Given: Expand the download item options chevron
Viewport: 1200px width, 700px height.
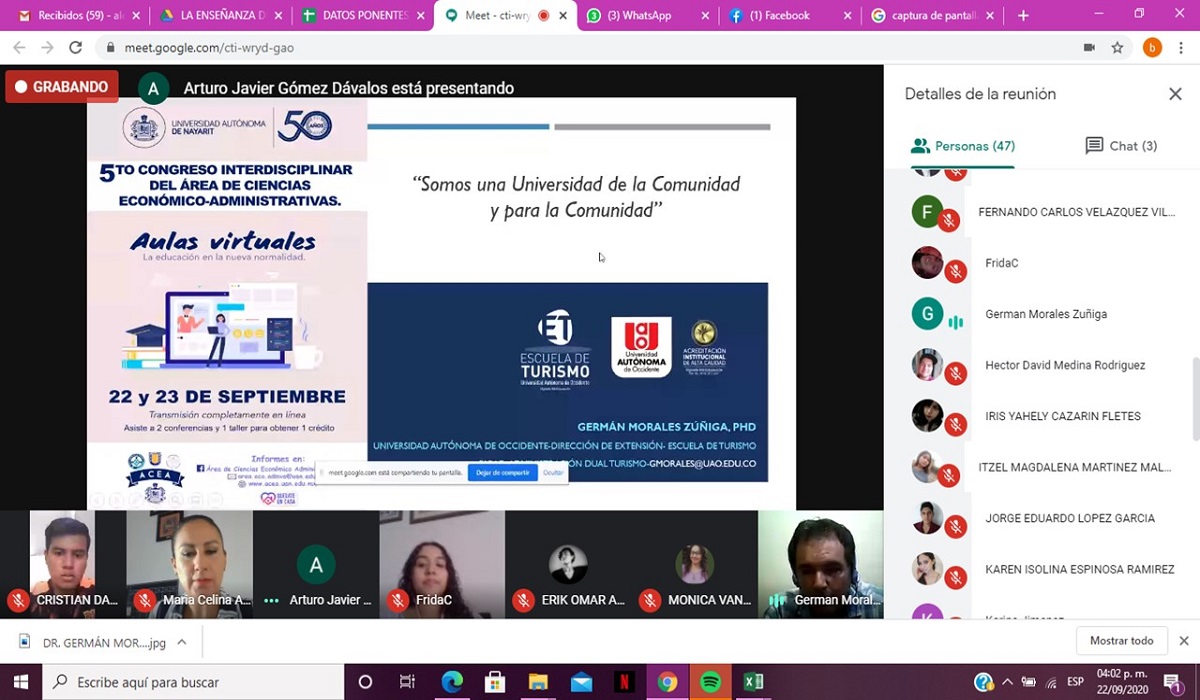Looking at the screenshot, I should coord(181,643).
